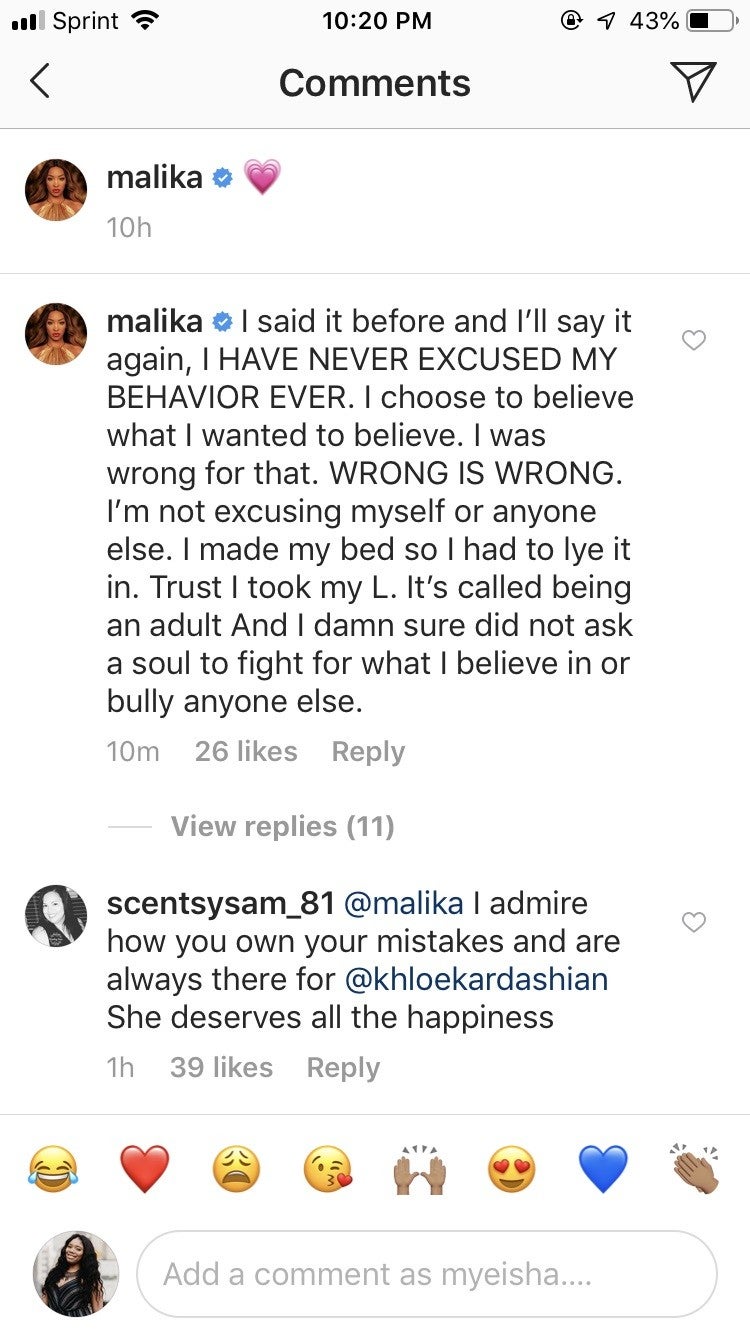This screenshot has width=750, height=1334.
Task: Open the @khloekardashian mention link
Action: (475, 979)
